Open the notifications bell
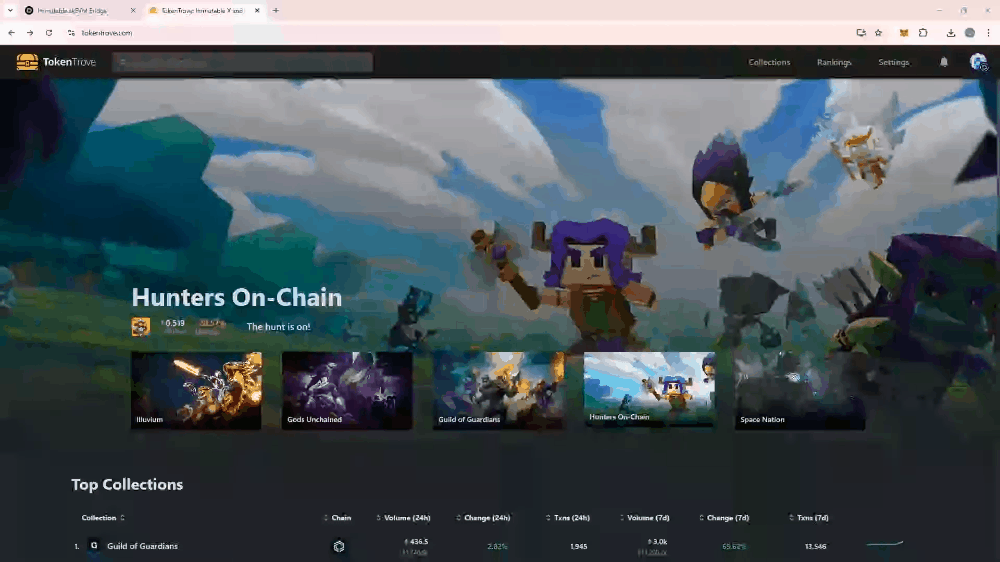 tap(943, 62)
